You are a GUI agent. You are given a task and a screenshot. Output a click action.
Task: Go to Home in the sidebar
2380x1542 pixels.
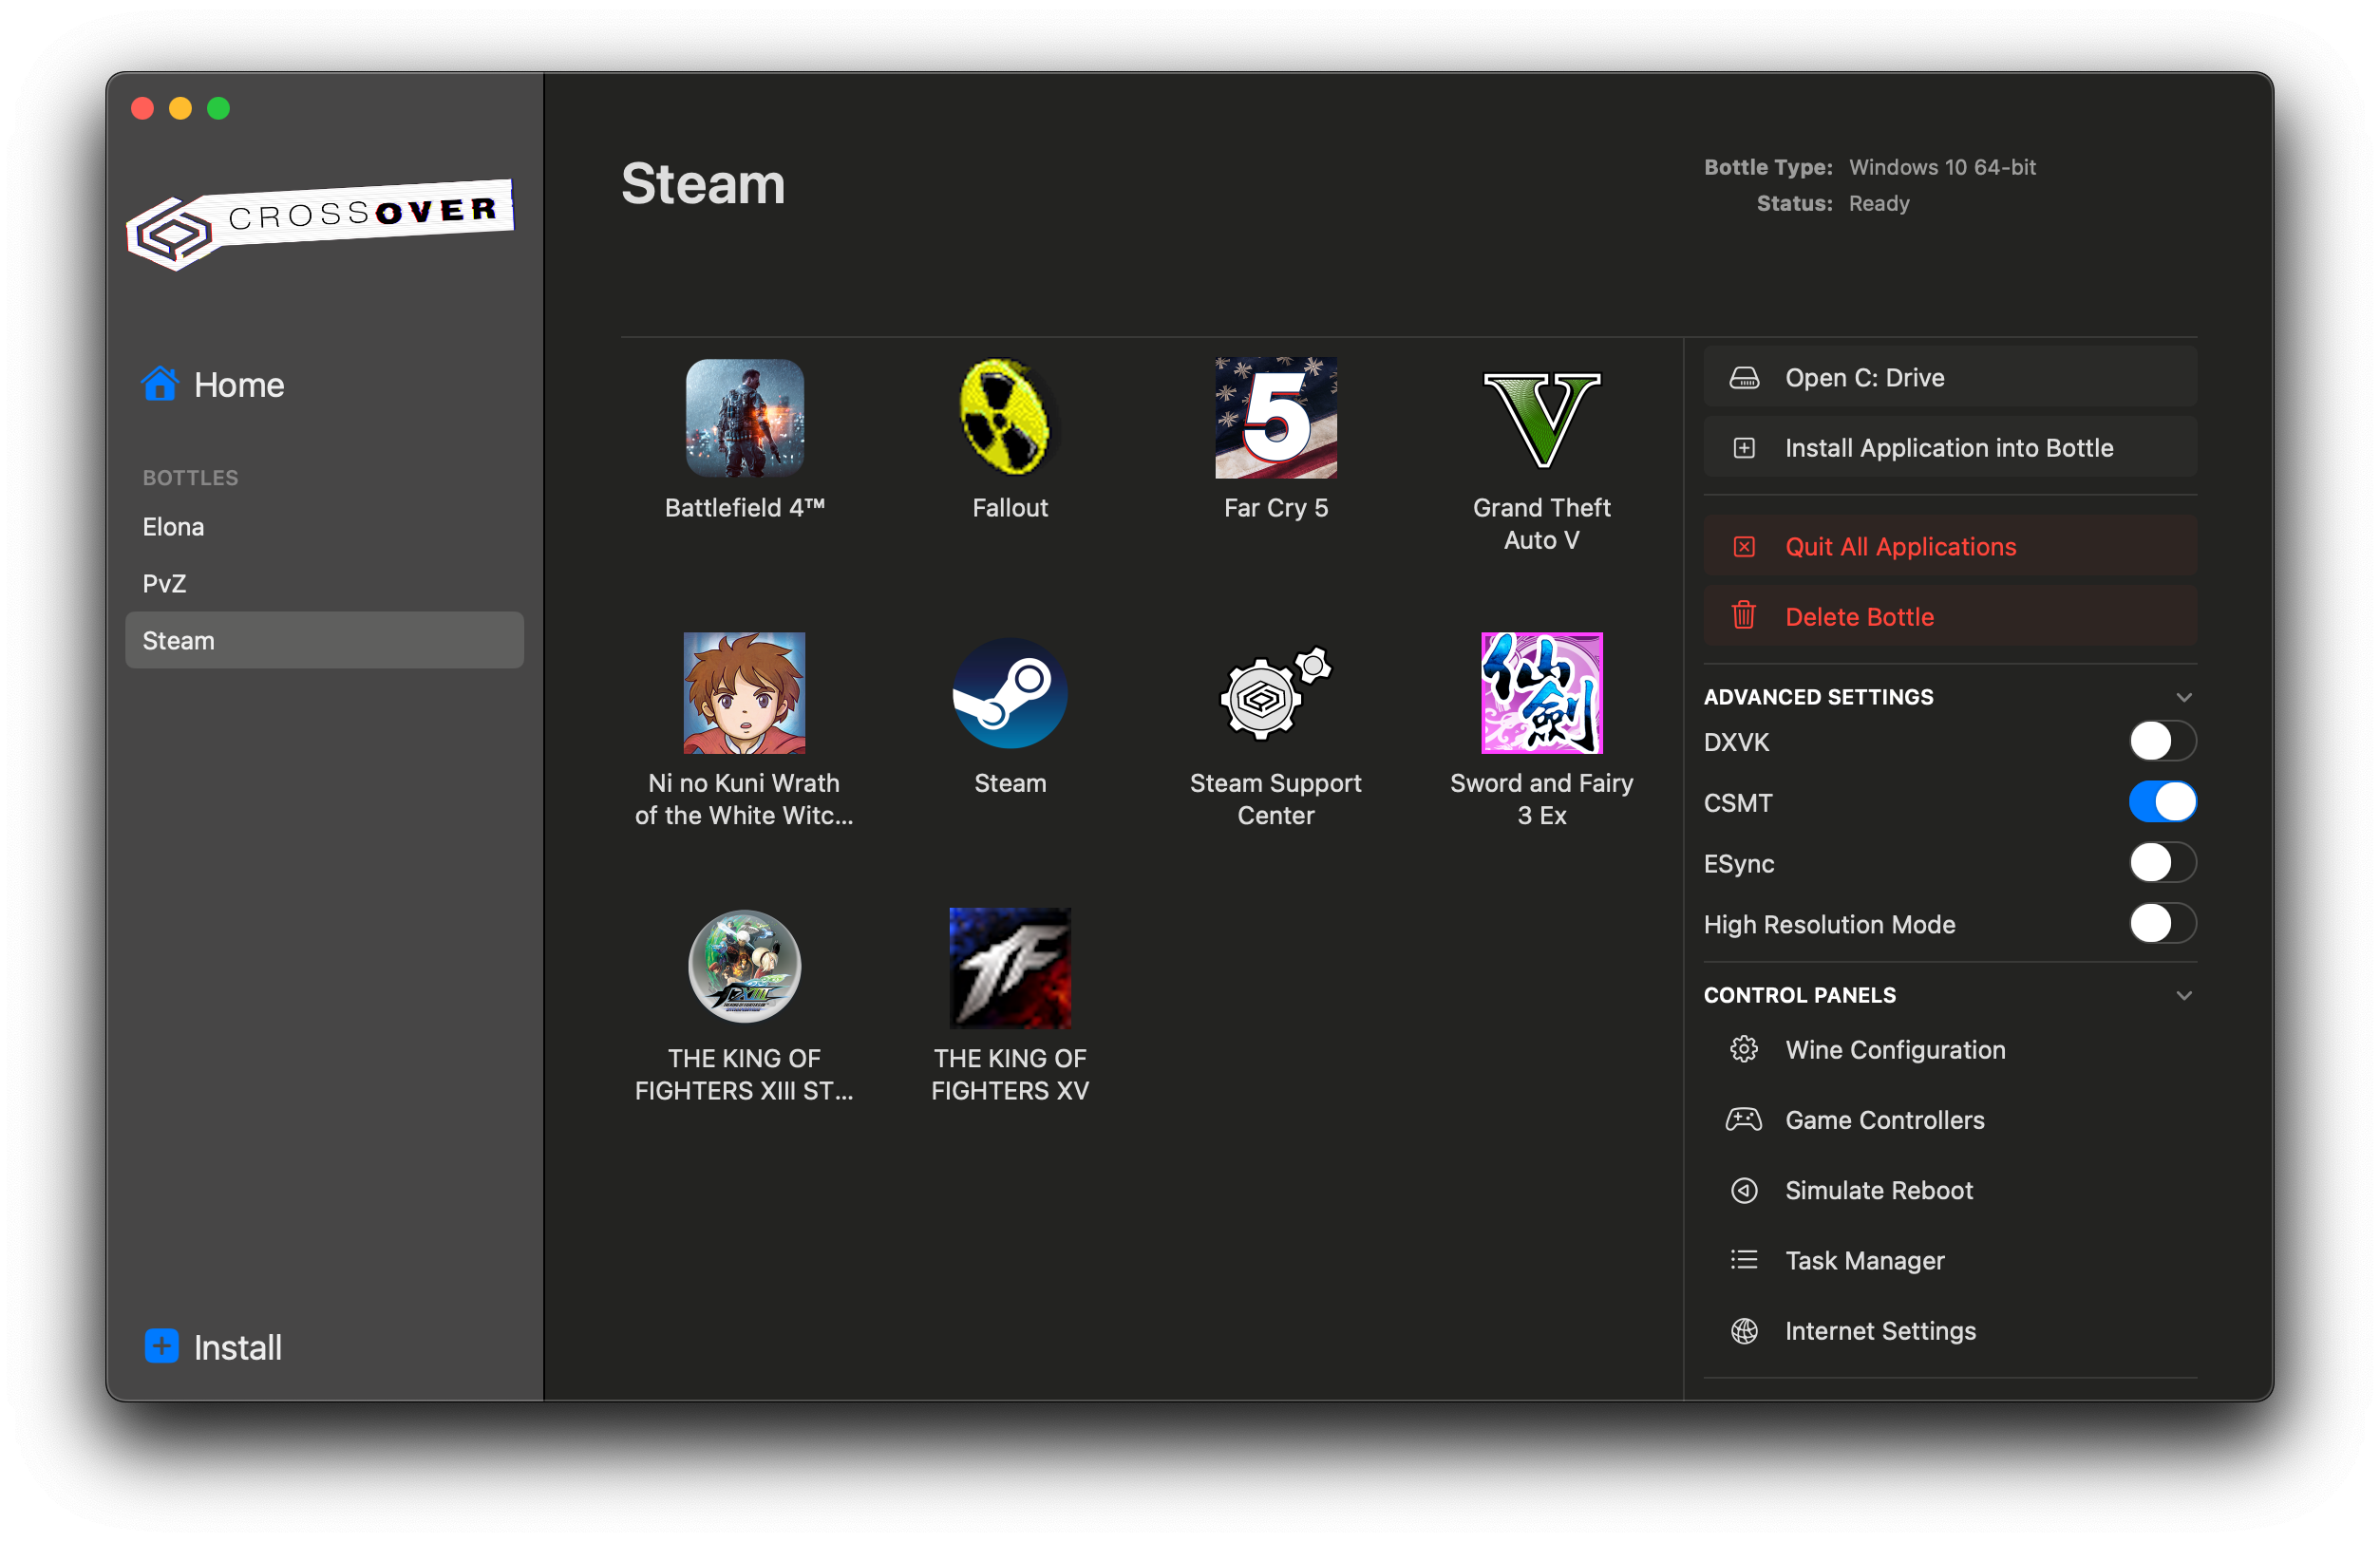238,385
